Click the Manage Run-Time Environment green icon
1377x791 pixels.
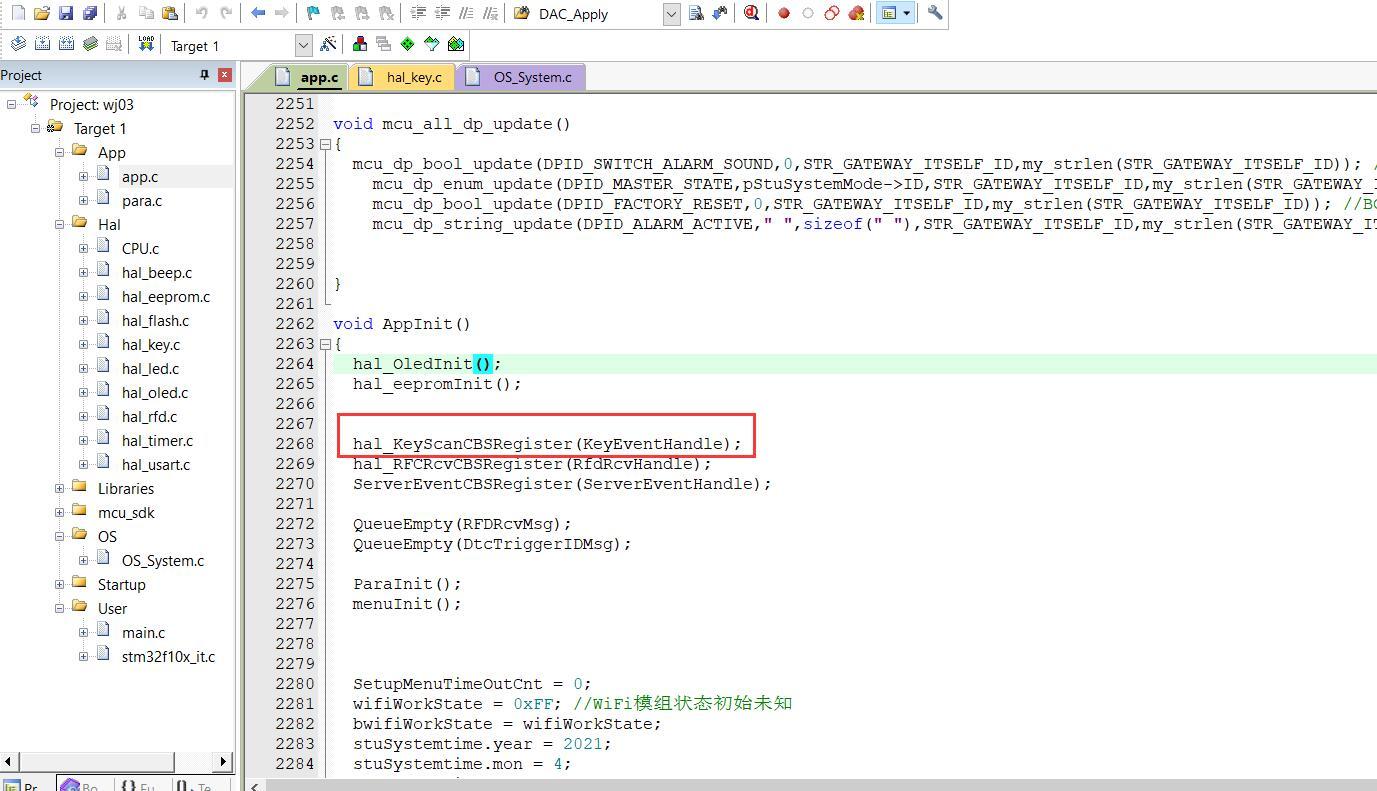(408, 44)
